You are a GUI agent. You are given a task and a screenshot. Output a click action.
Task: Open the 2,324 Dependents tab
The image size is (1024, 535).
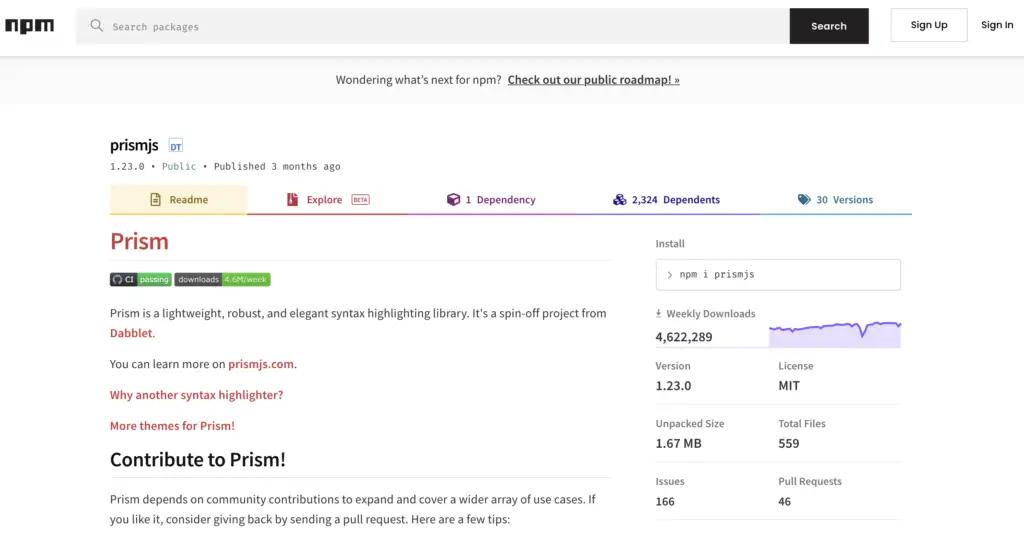pos(667,199)
